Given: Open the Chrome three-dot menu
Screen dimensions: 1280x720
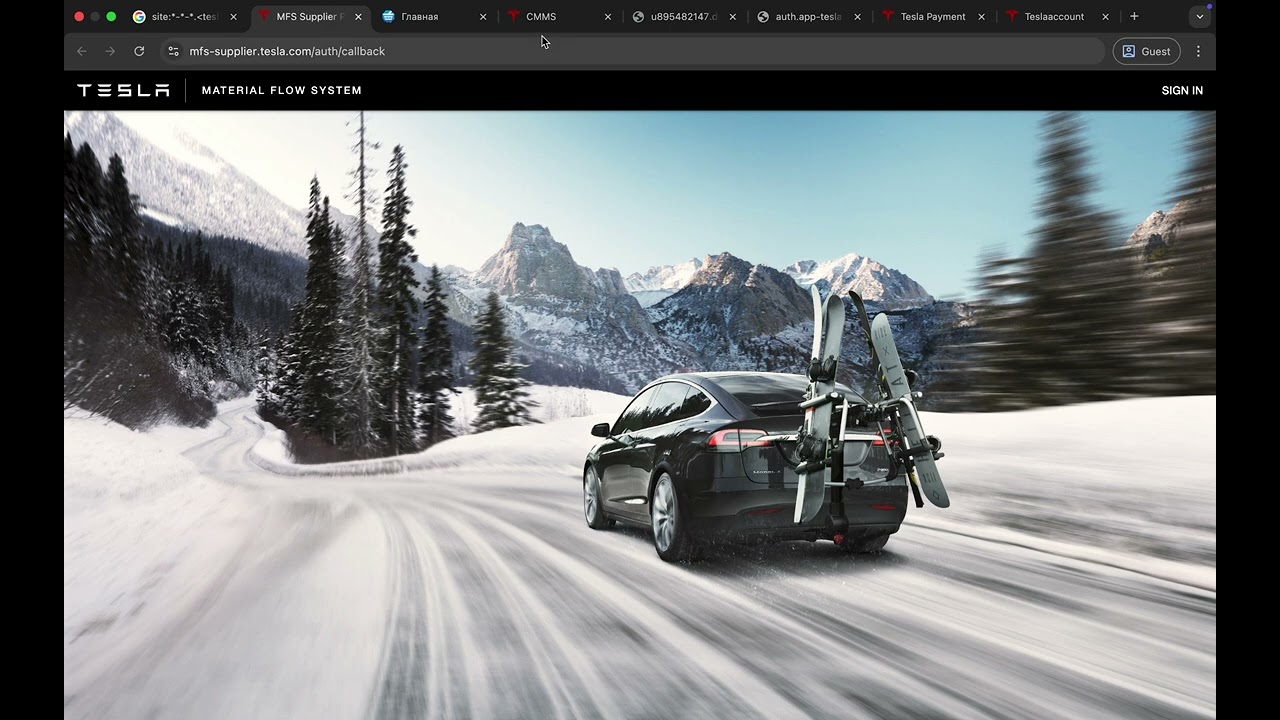Looking at the screenshot, I should click(1198, 51).
